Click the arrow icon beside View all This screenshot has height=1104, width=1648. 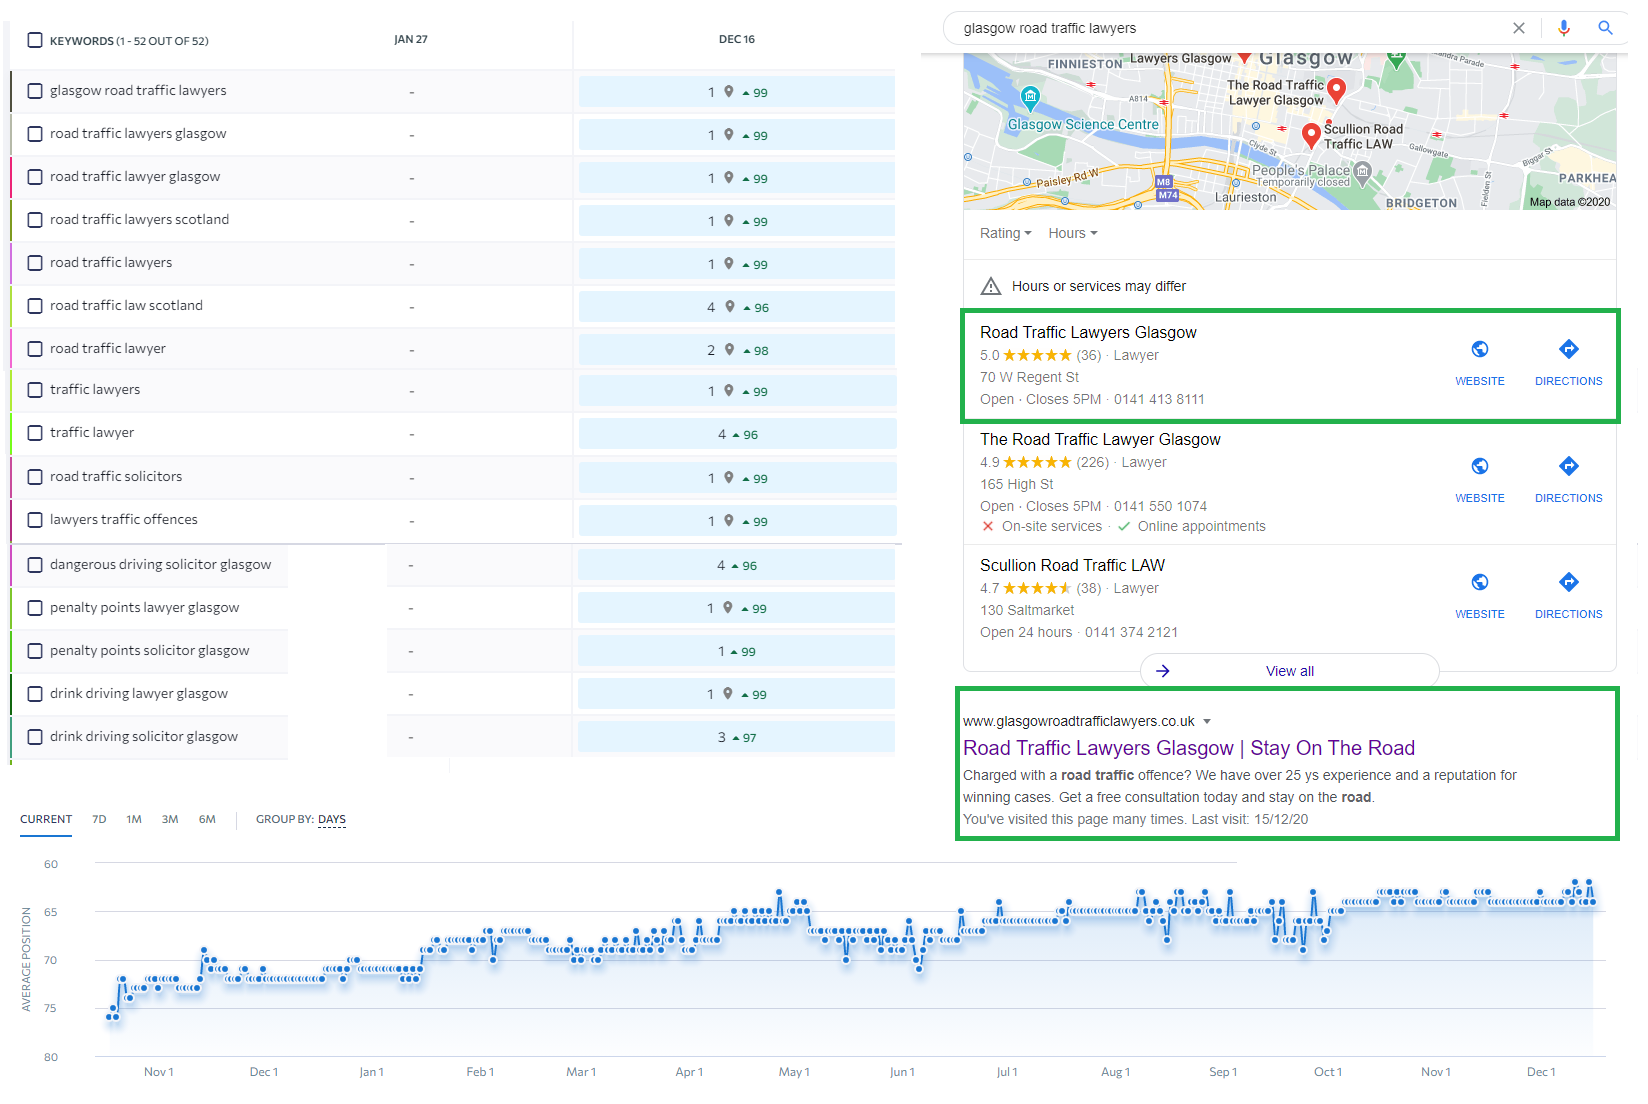point(1163,671)
